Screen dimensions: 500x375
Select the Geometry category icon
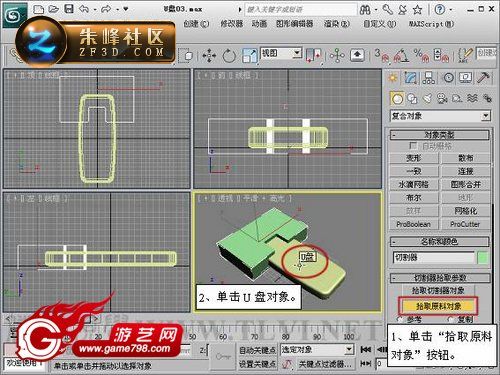[397, 98]
